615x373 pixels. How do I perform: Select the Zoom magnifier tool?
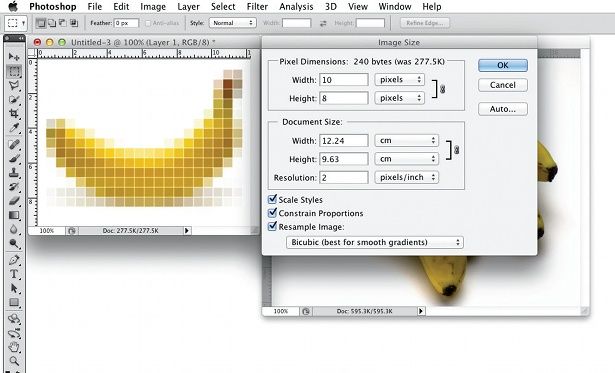(x=14, y=360)
